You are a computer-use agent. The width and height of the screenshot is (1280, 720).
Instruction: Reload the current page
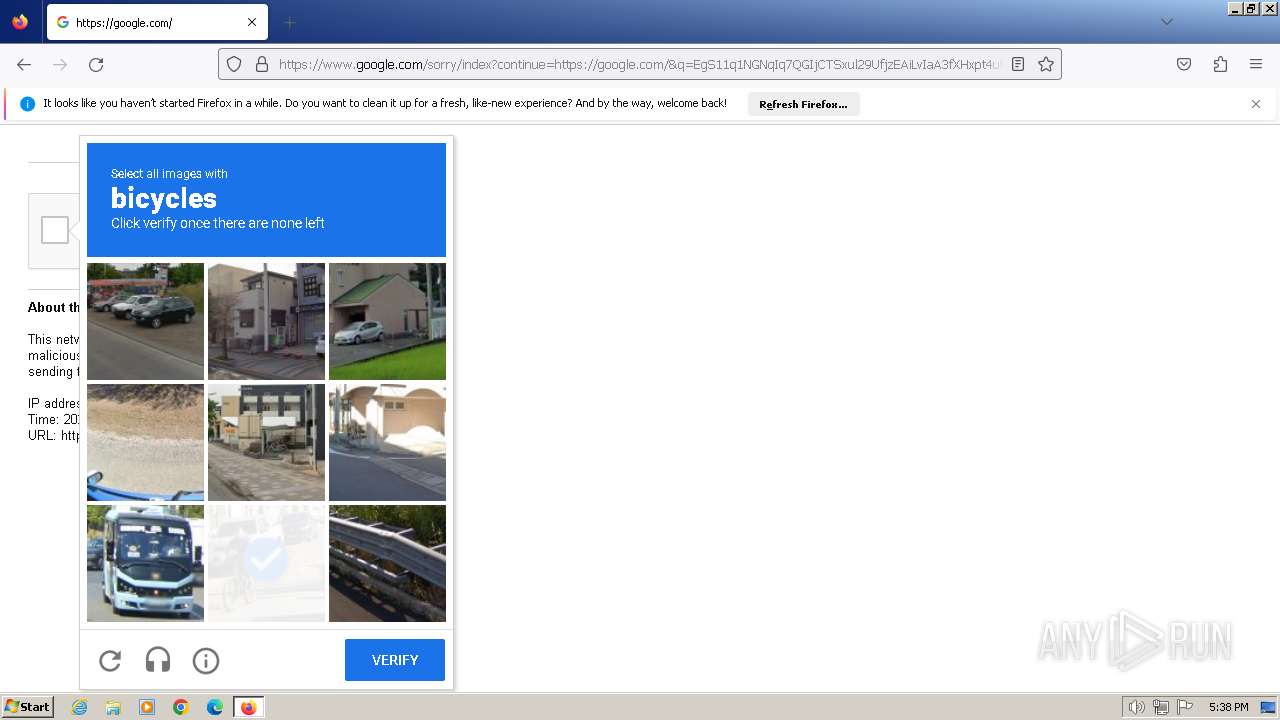pyautogui.click(x=96, y=64)
